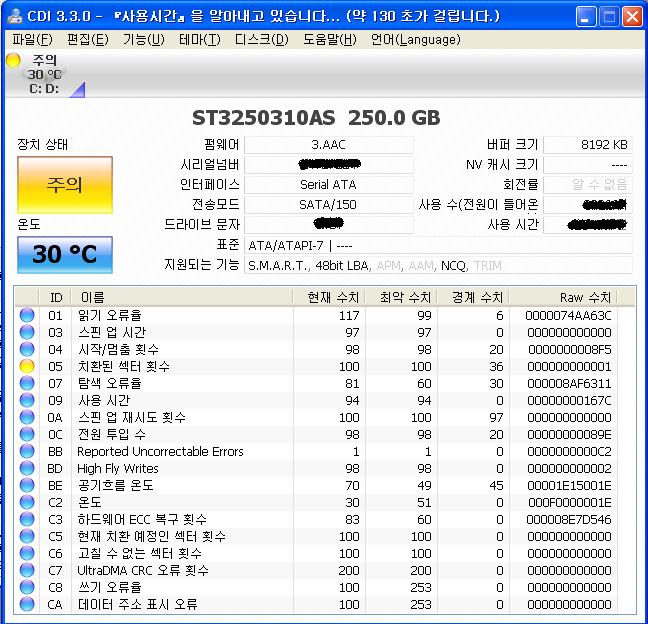Click the S.M.A.R.T. supported features field

[438, 265]
